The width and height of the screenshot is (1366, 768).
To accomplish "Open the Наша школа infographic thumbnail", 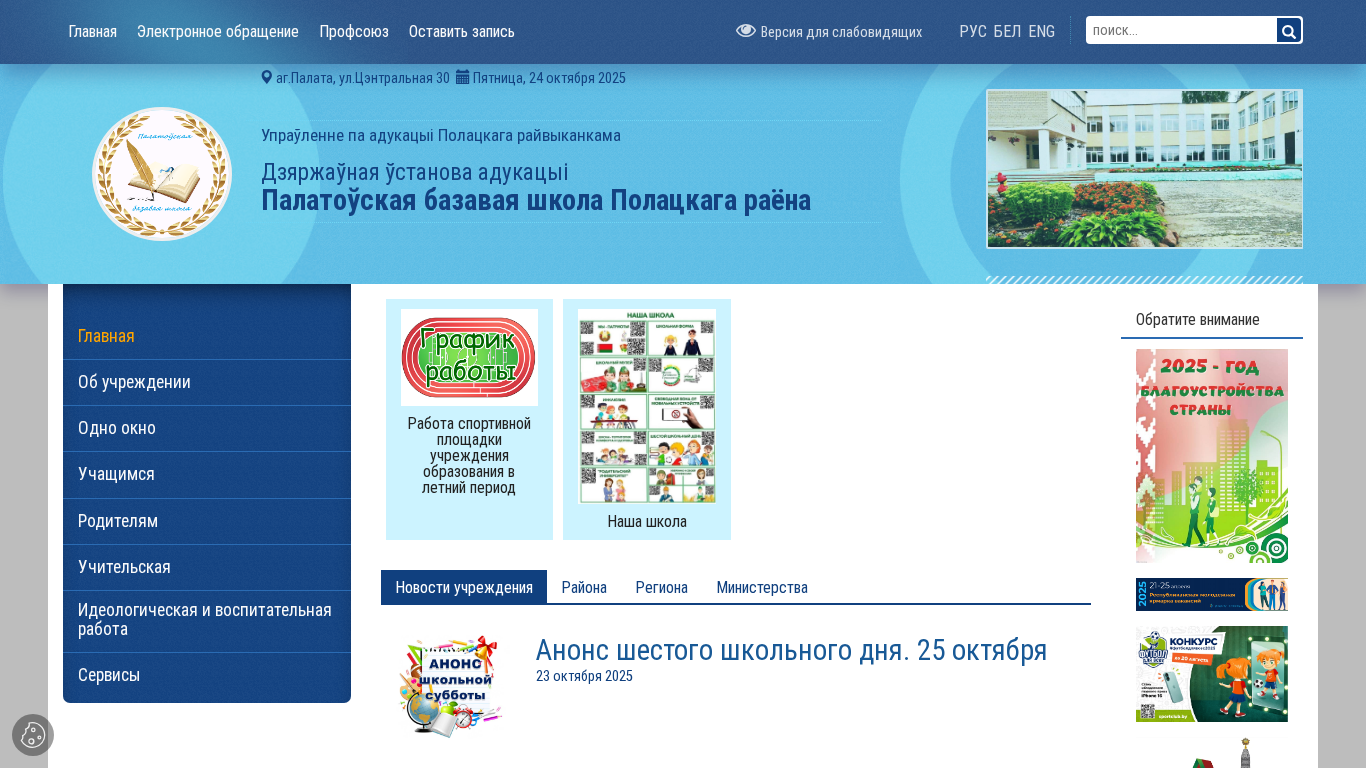I will pyautogui.click(x=647, y=406).
